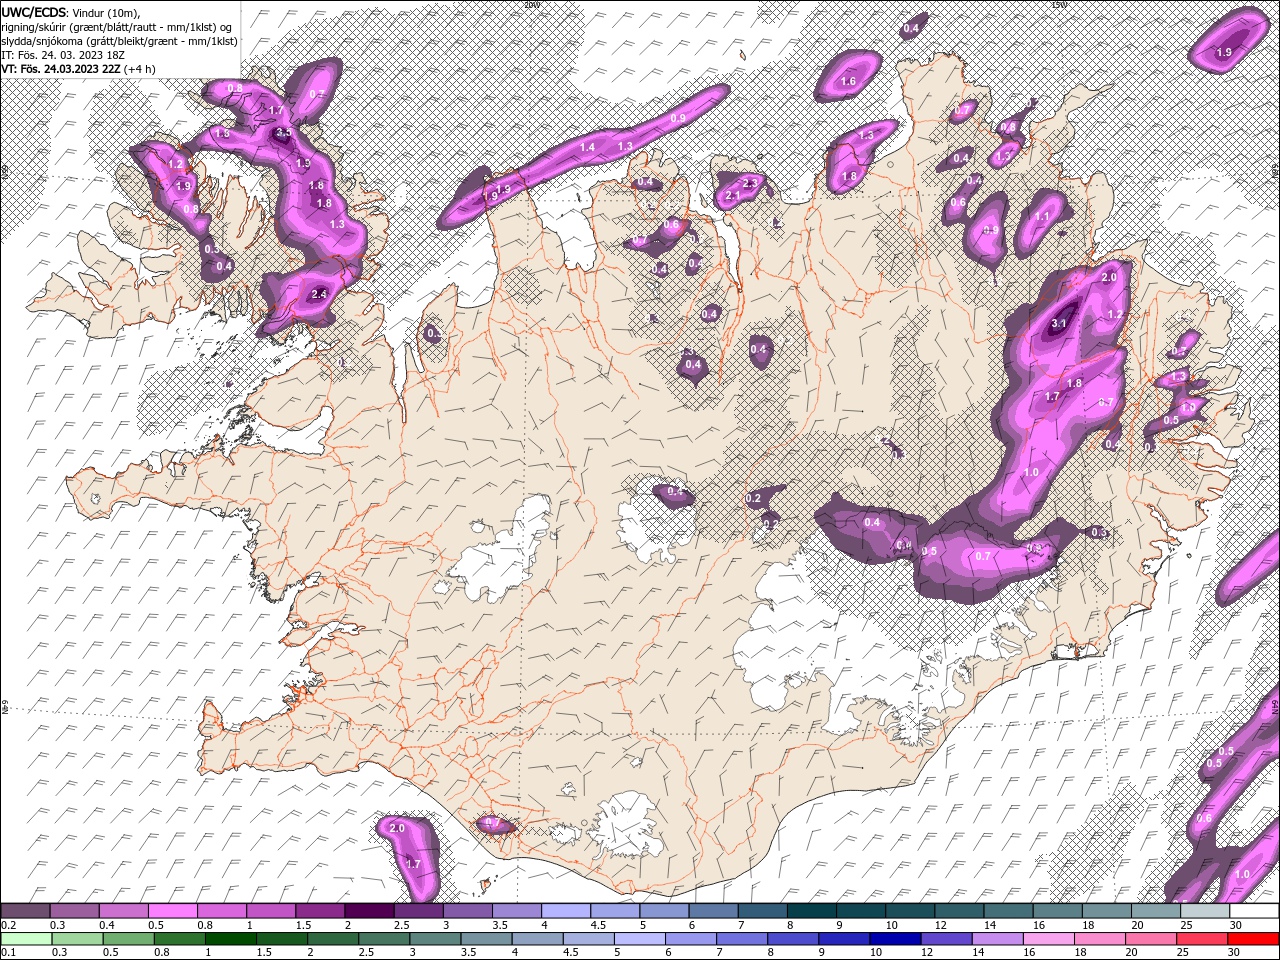Pick the 1 dark green swatch in the lower scale
Image resolution: width=1280 pixels, height=960 pixels.
pos(230,938)
